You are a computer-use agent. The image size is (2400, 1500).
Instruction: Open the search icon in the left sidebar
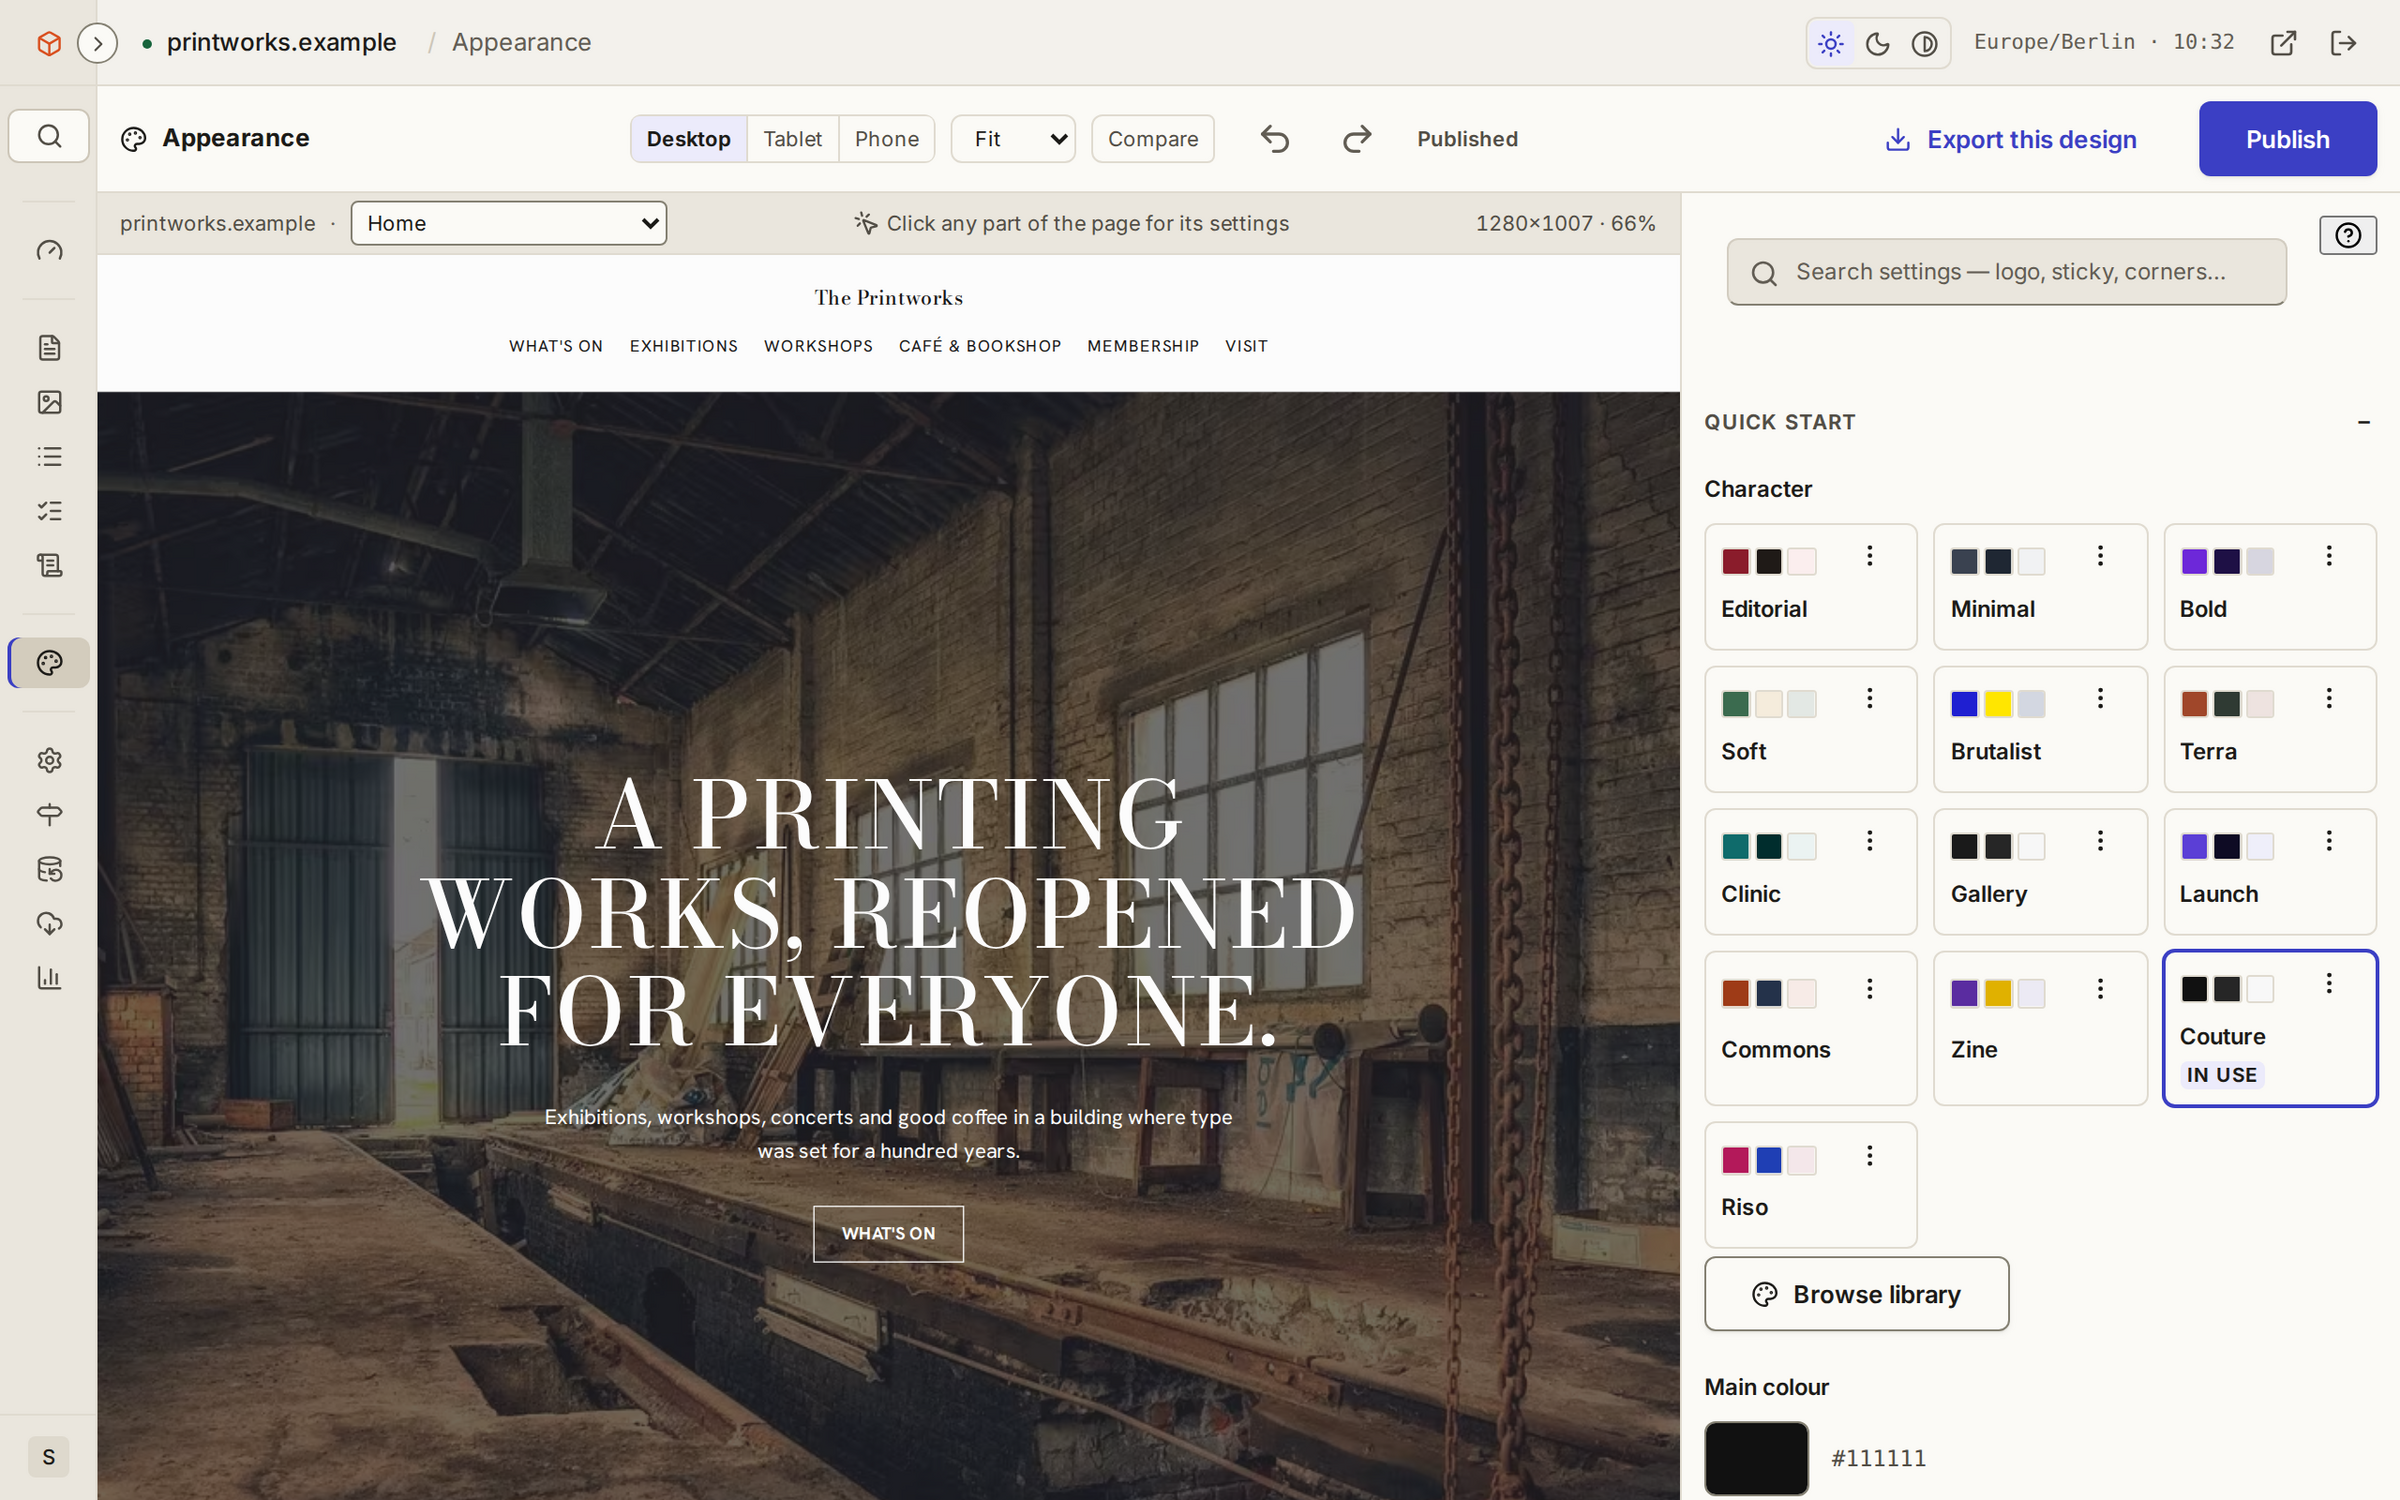point(49,136)
